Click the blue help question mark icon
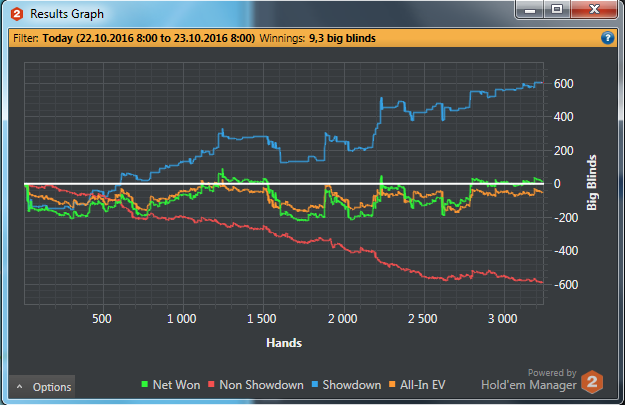 pos(607,38)
